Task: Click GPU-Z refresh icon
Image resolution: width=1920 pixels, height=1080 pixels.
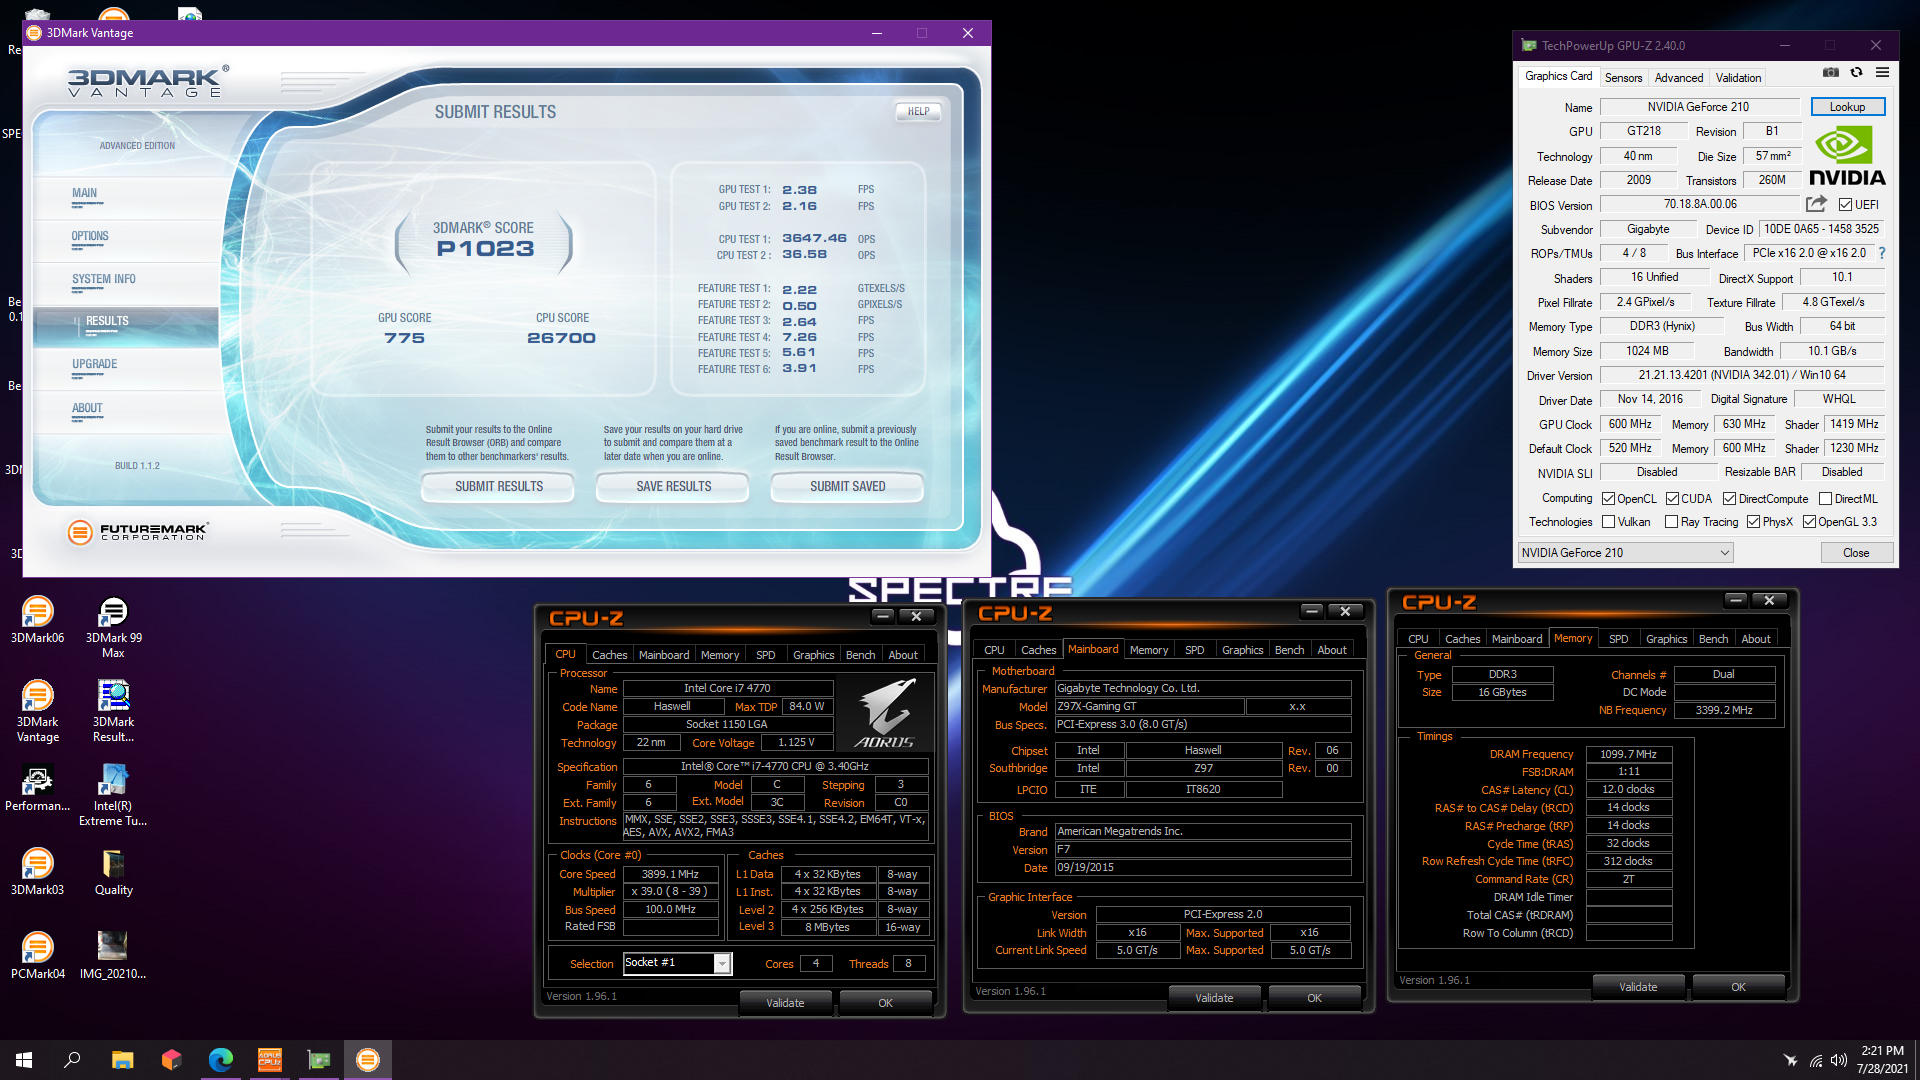Action: click(x=1856, y=73)
